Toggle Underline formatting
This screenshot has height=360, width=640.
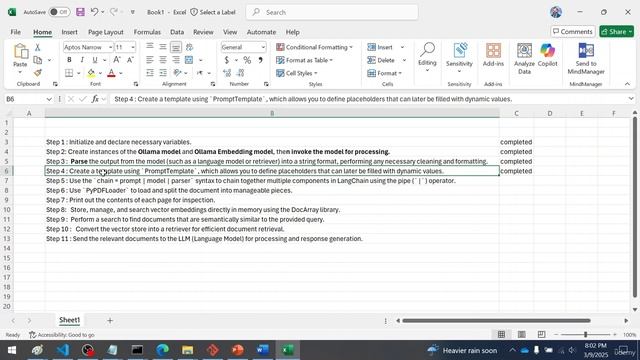click(x=95, y=60)
